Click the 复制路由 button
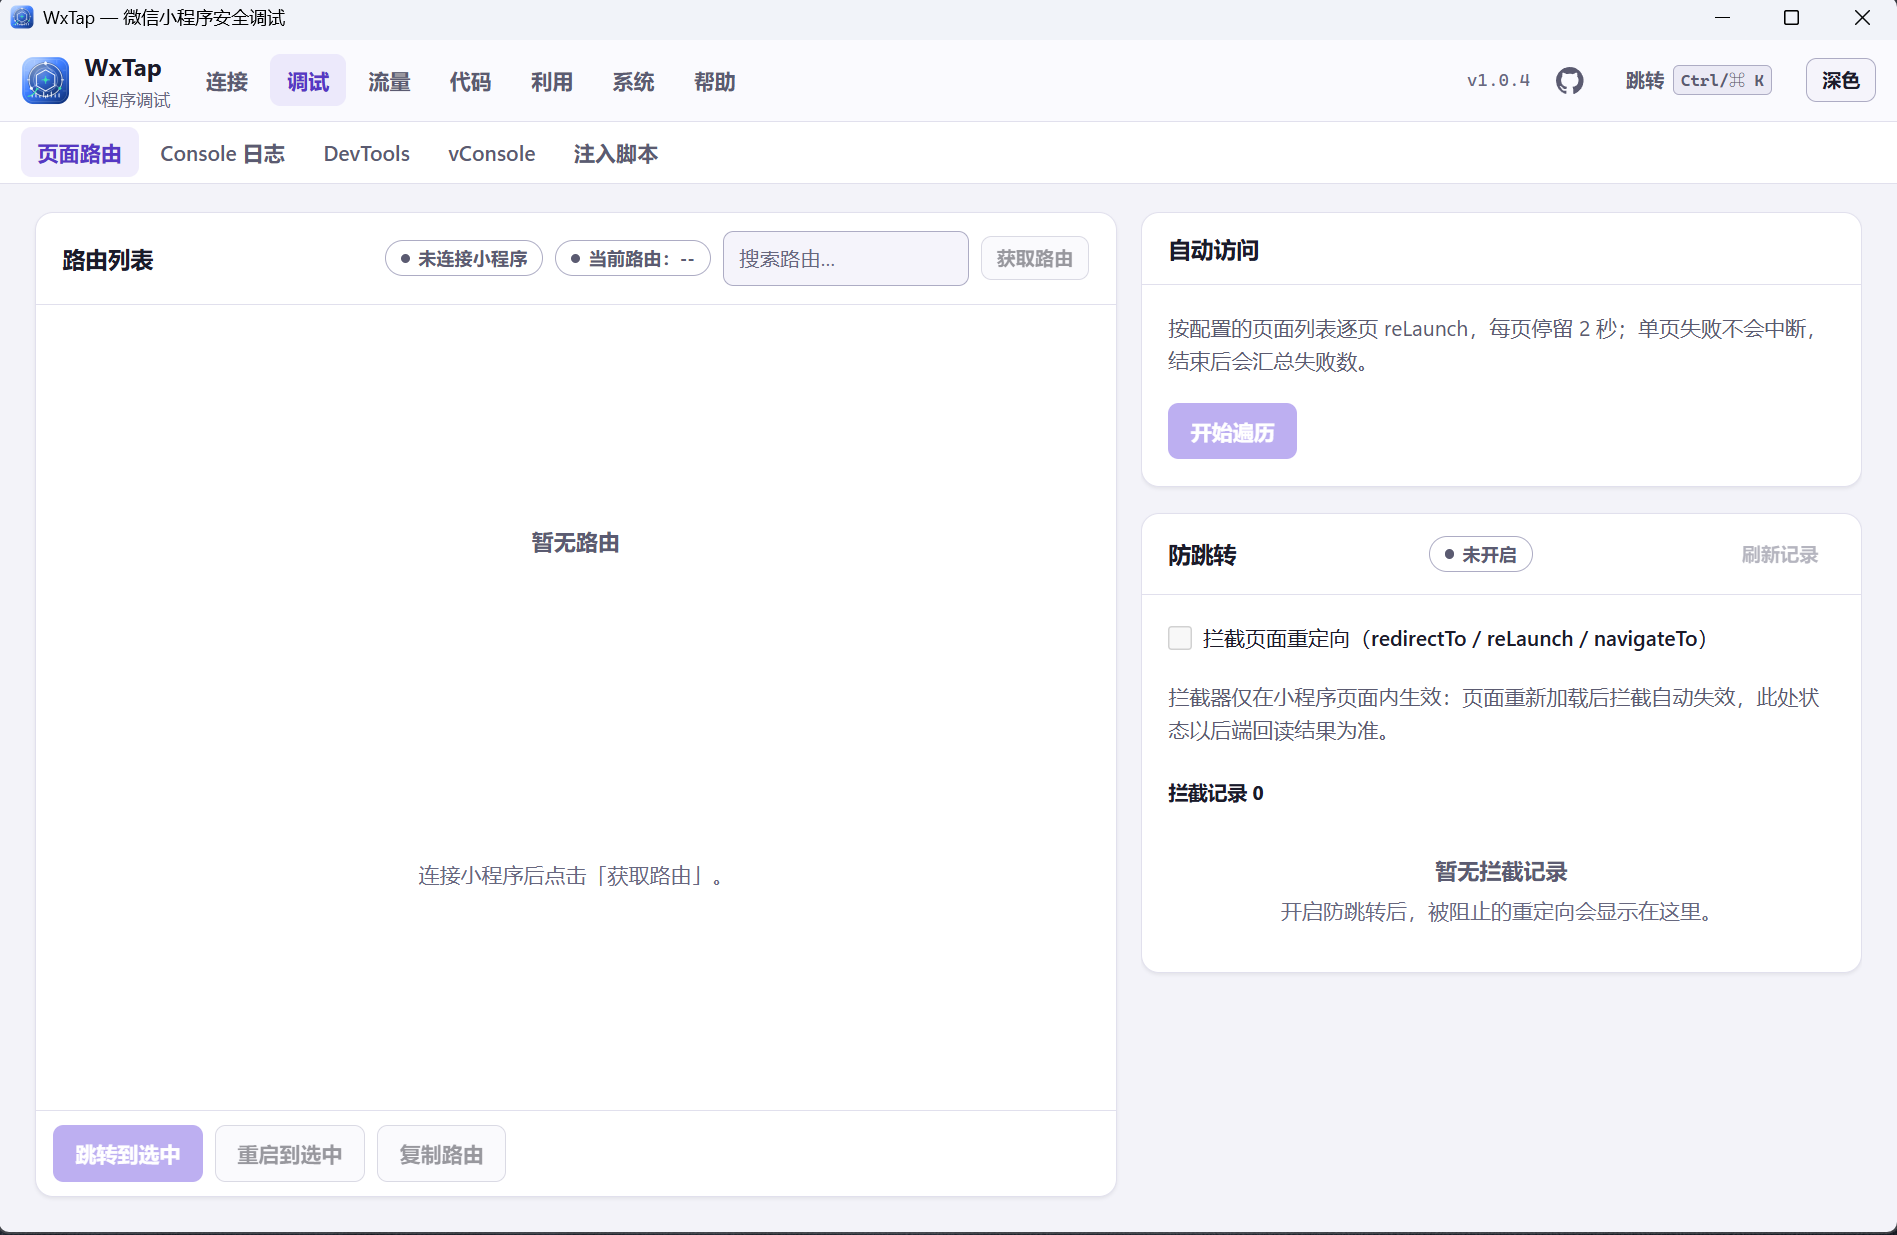This screenshot has height=1235, width=1897. click(441, 1154)
